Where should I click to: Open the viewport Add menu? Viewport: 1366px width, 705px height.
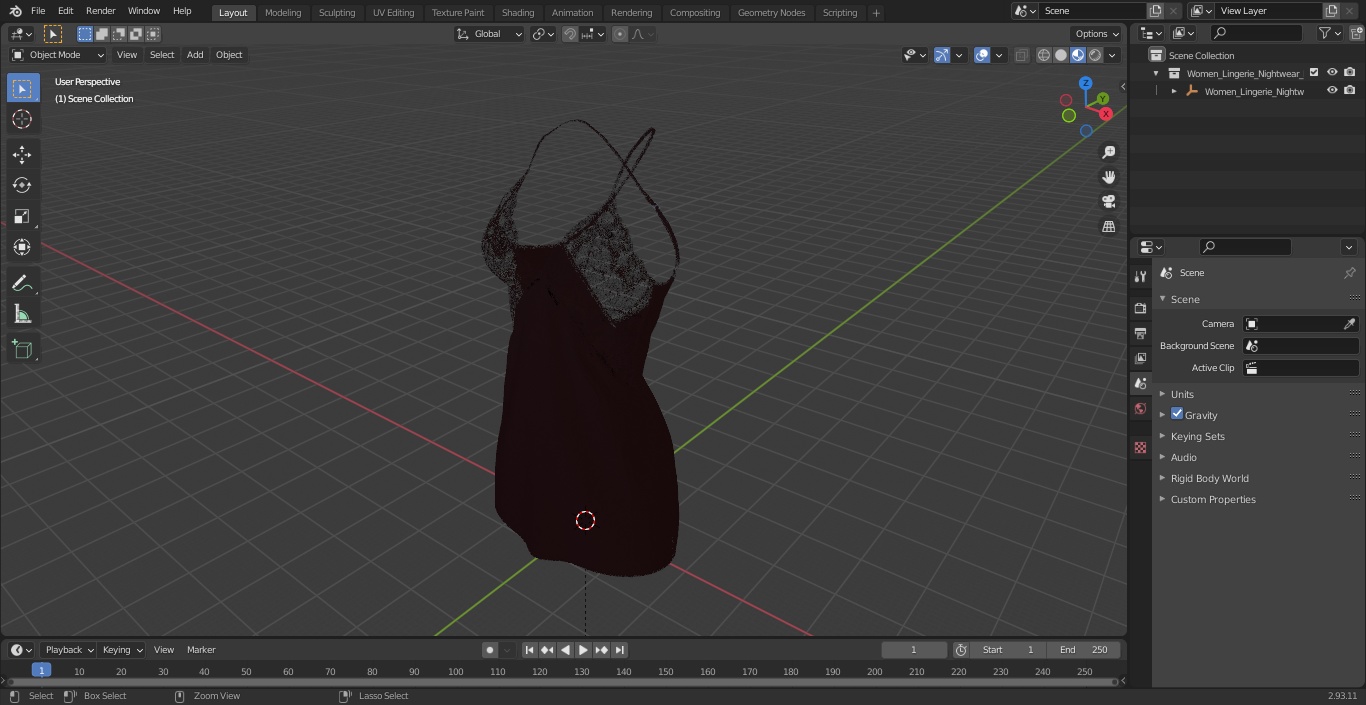195,55
